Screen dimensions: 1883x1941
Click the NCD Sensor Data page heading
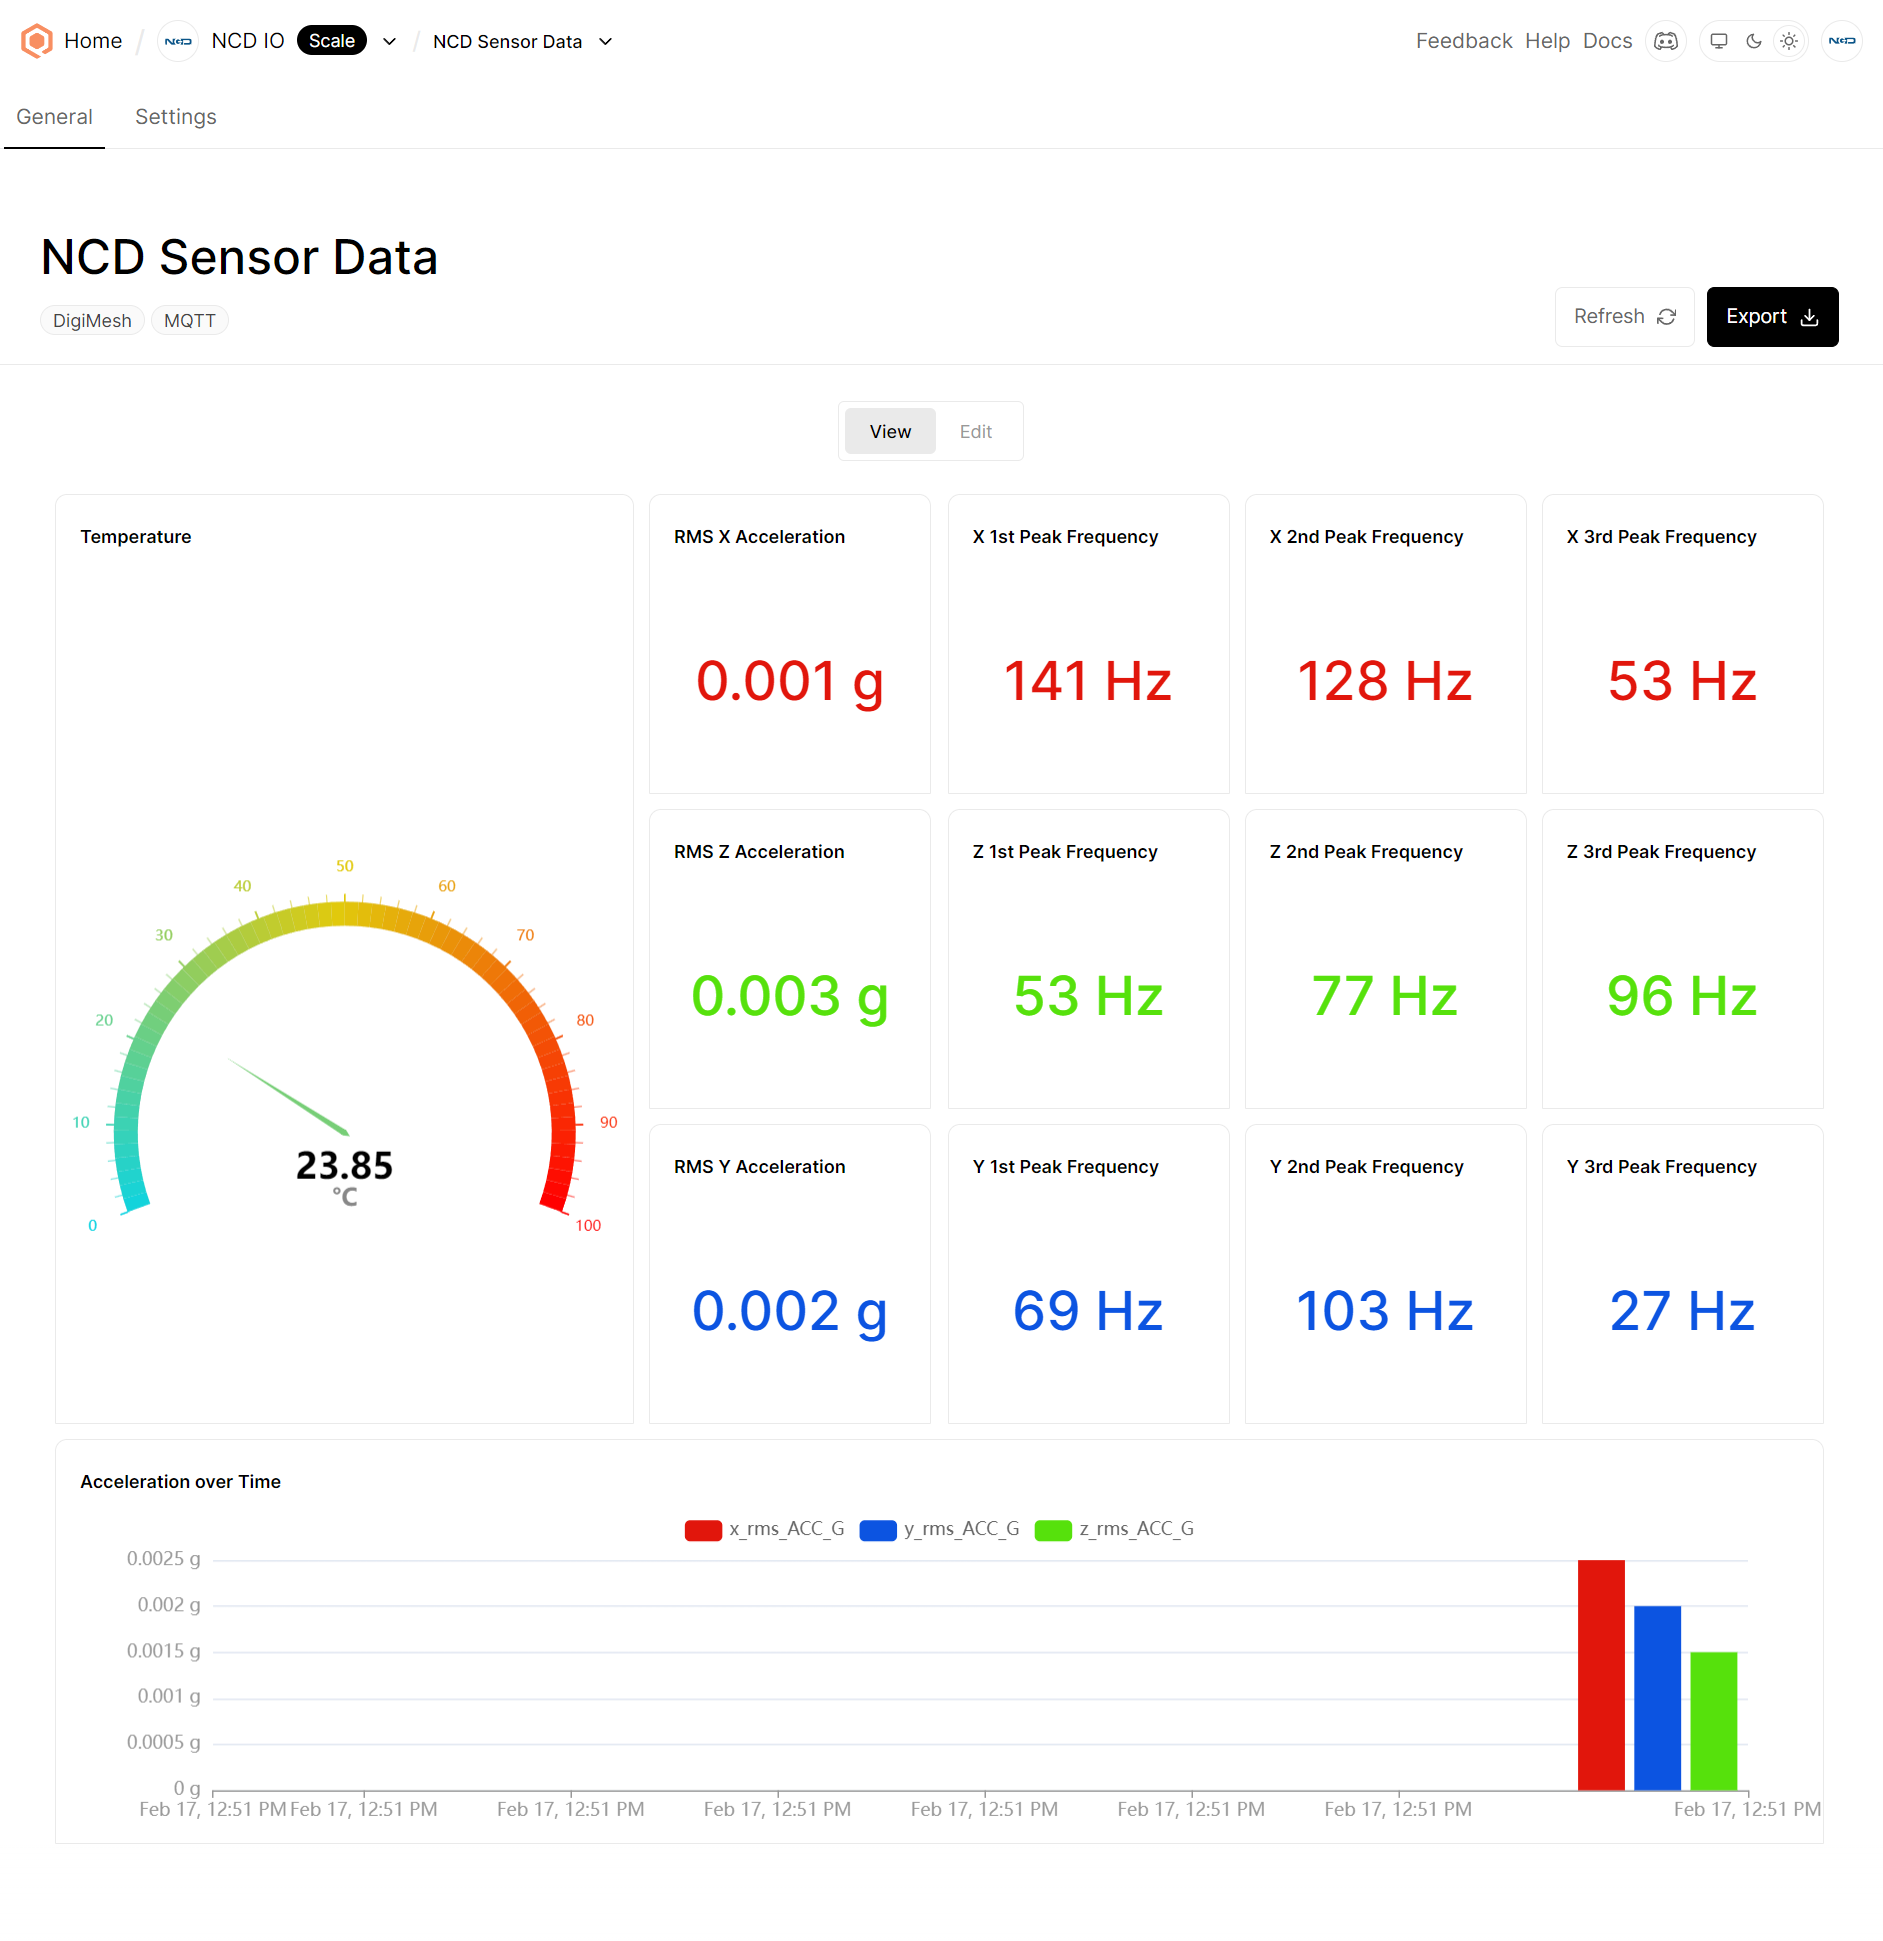pyautogui.click(x=239, y=257)
